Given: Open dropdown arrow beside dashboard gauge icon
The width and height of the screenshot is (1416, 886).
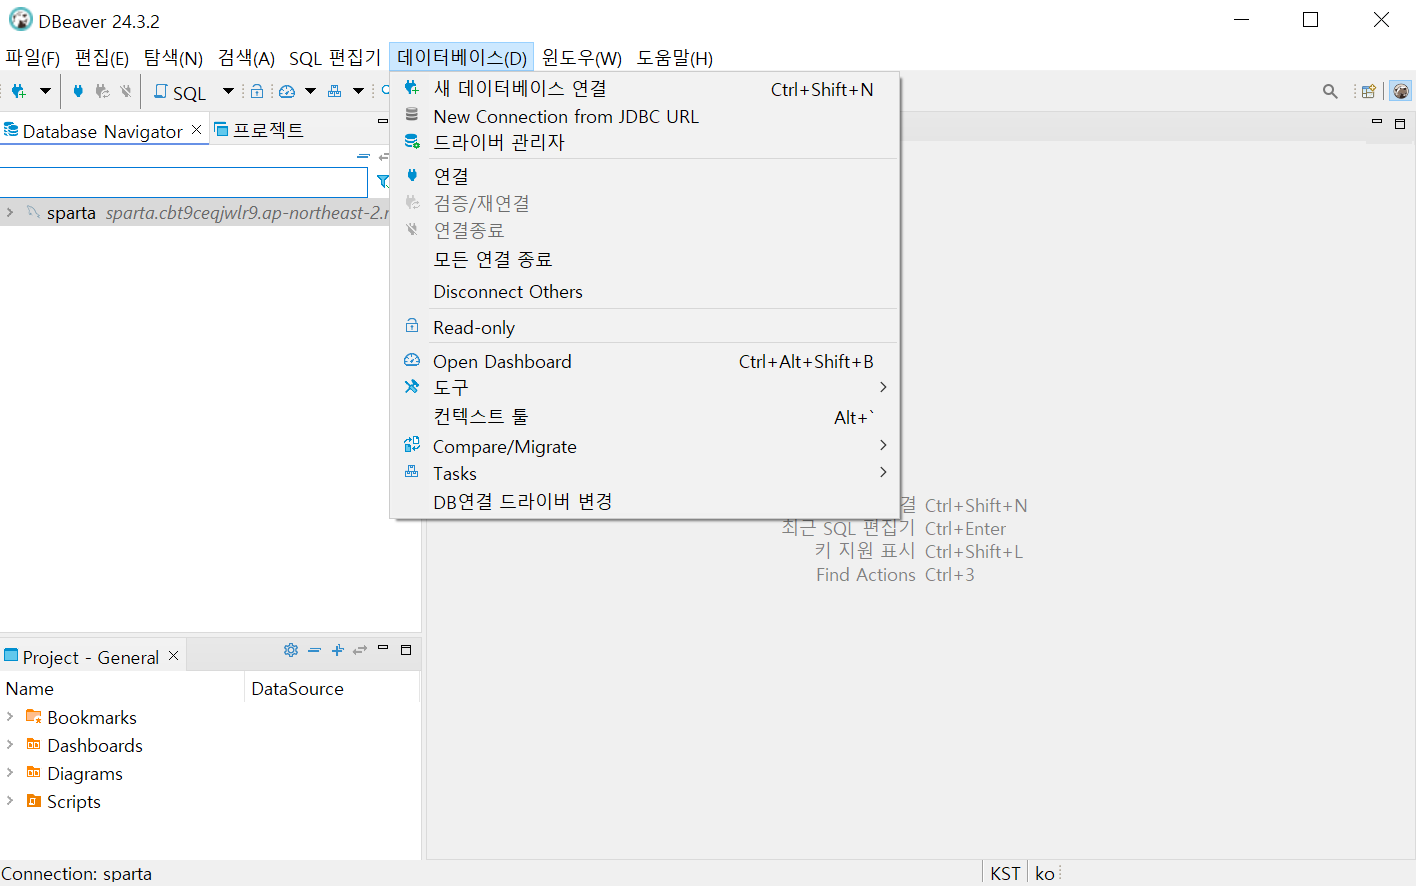Looking at the screenshot, I should pos(310,91).
